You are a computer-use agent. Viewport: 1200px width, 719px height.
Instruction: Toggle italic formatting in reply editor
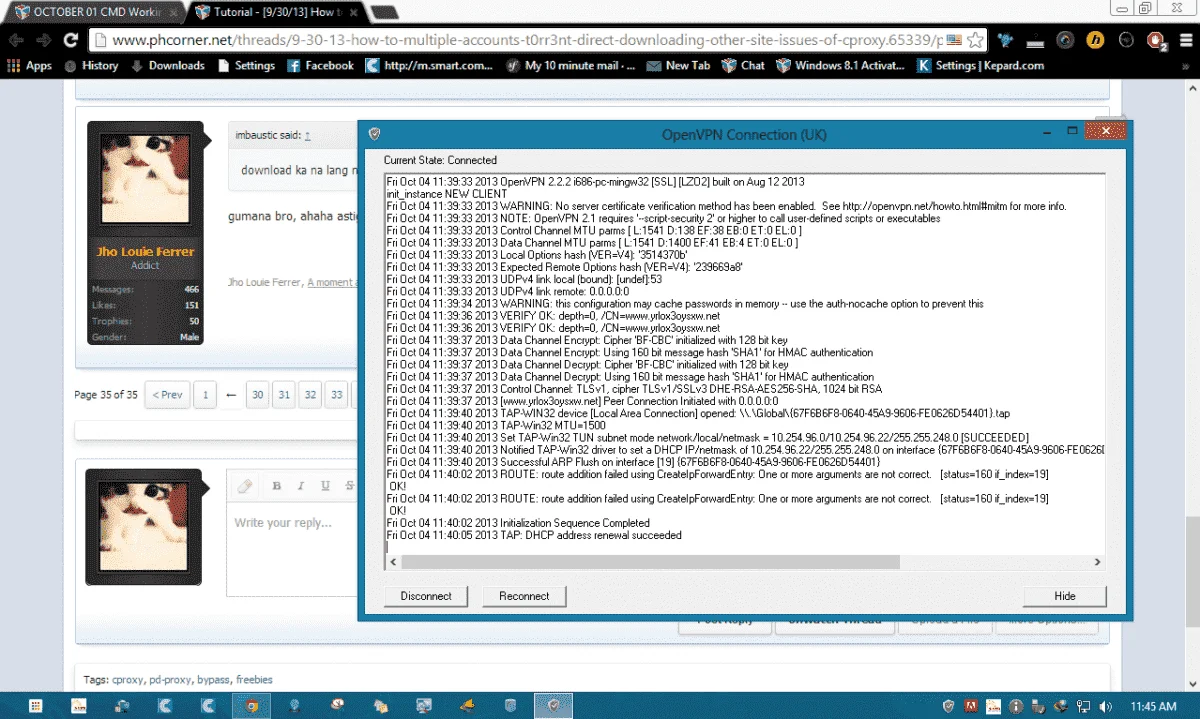point(301,486)
